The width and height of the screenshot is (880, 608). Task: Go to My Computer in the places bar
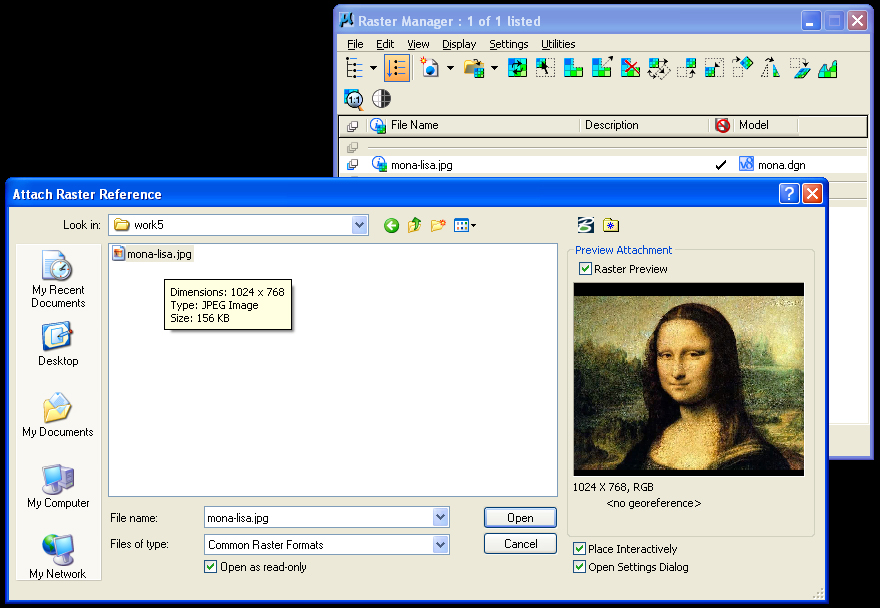[58, 486]
